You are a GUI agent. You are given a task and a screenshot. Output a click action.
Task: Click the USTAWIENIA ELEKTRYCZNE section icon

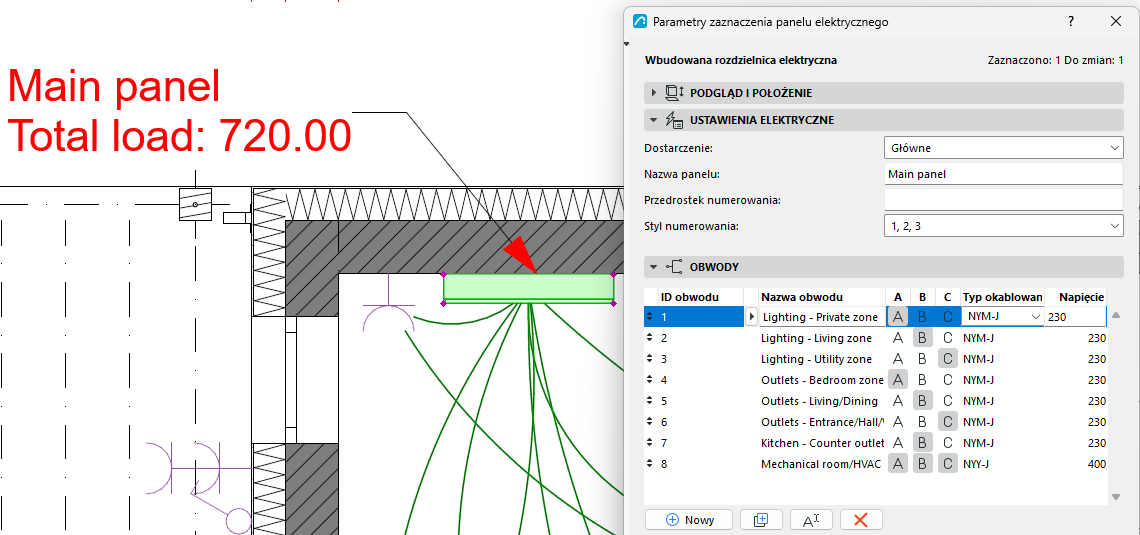coord(674,120)
